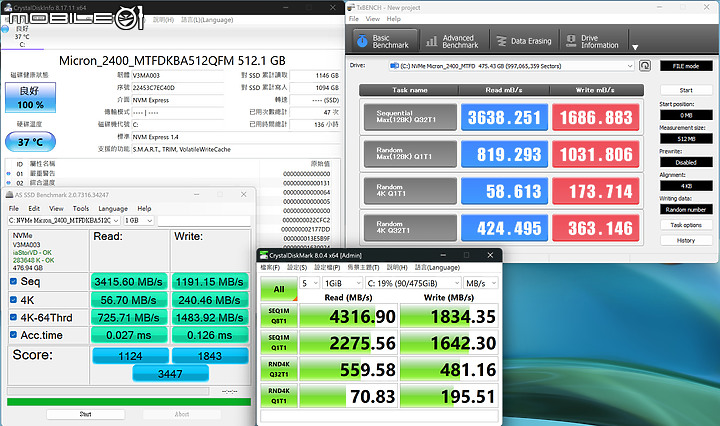Open the File menu in TxBENCH
Image resolution: width=720 pixels, height=426 pixels.
point(354,19)
